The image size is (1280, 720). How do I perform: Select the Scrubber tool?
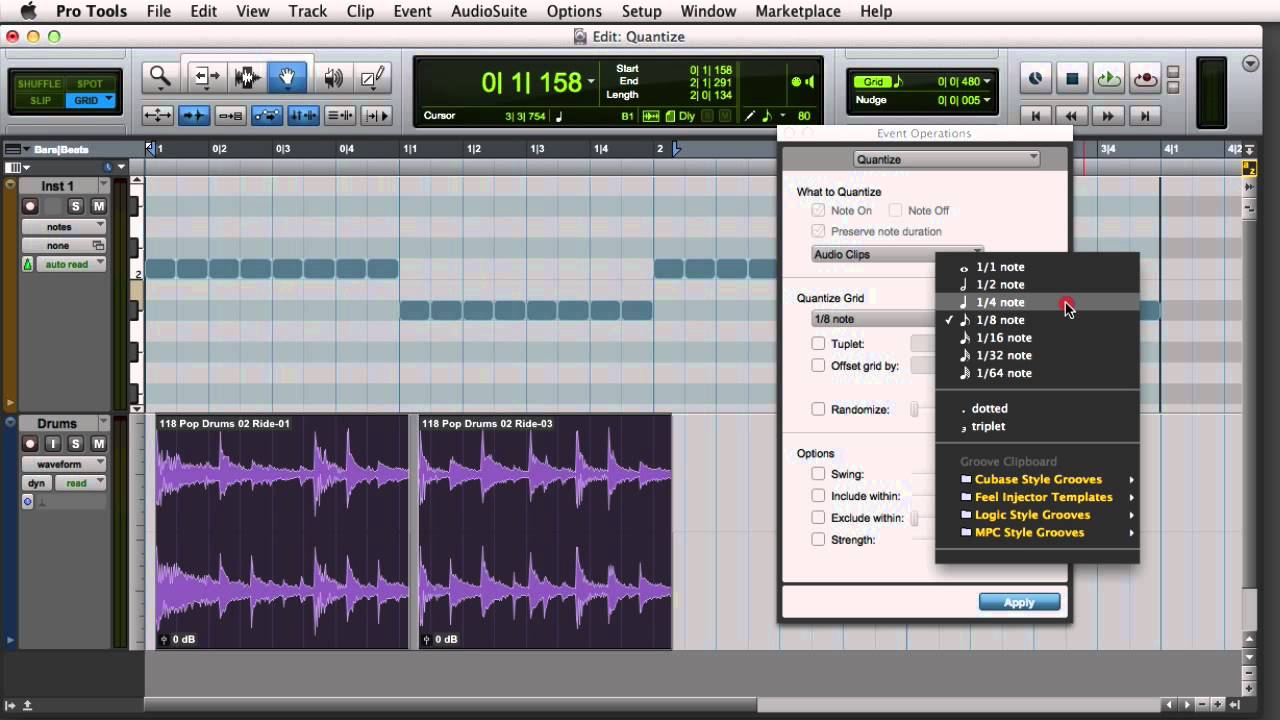tap(333, 77)
